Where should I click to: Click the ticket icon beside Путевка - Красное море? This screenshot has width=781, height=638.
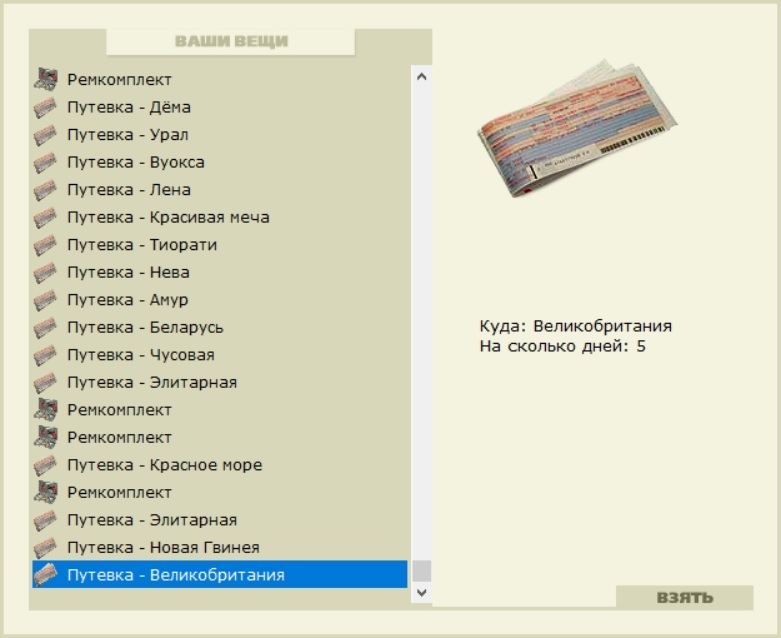tap(45, 465)
